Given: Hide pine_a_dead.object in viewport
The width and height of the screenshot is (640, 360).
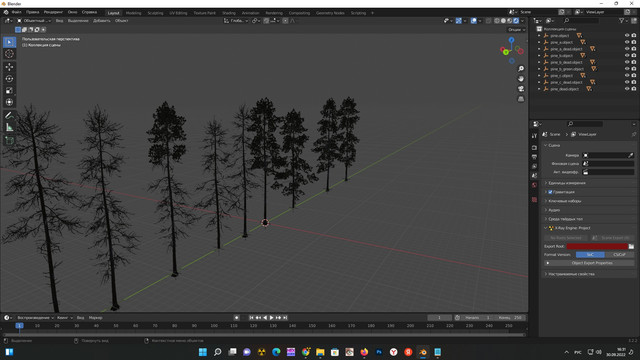Looking at the screenshot, I should click(627, 49).
